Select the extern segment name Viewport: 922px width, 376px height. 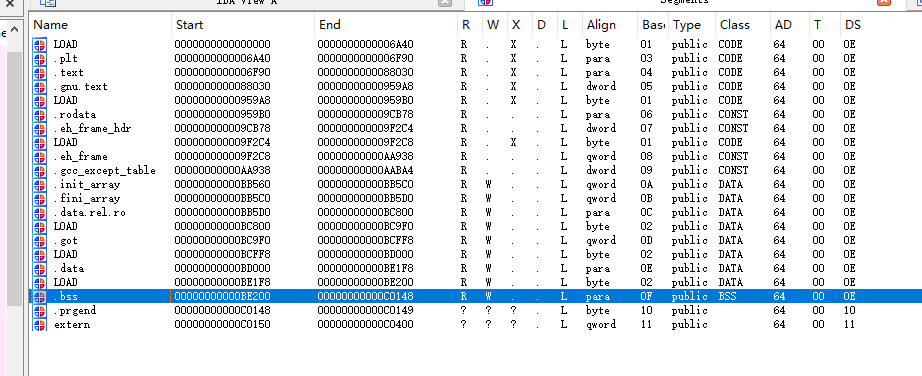click(x=72, y=324)
